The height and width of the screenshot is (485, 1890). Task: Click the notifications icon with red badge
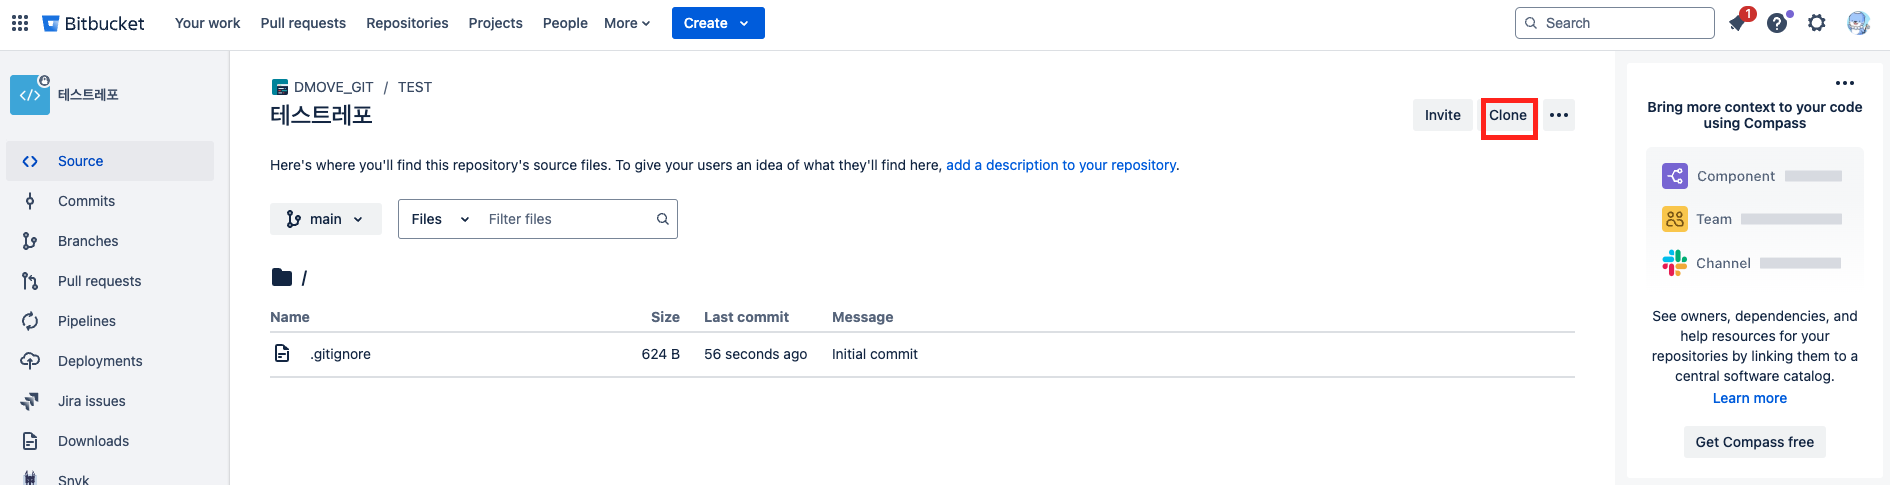[1738, 23]
